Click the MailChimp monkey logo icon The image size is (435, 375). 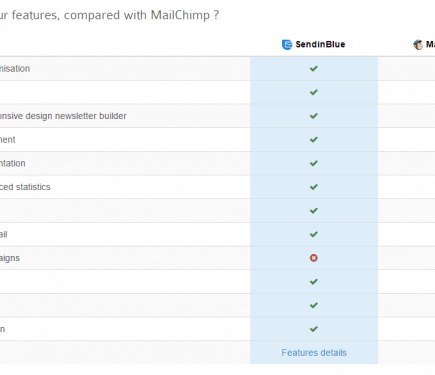[418, 45]
